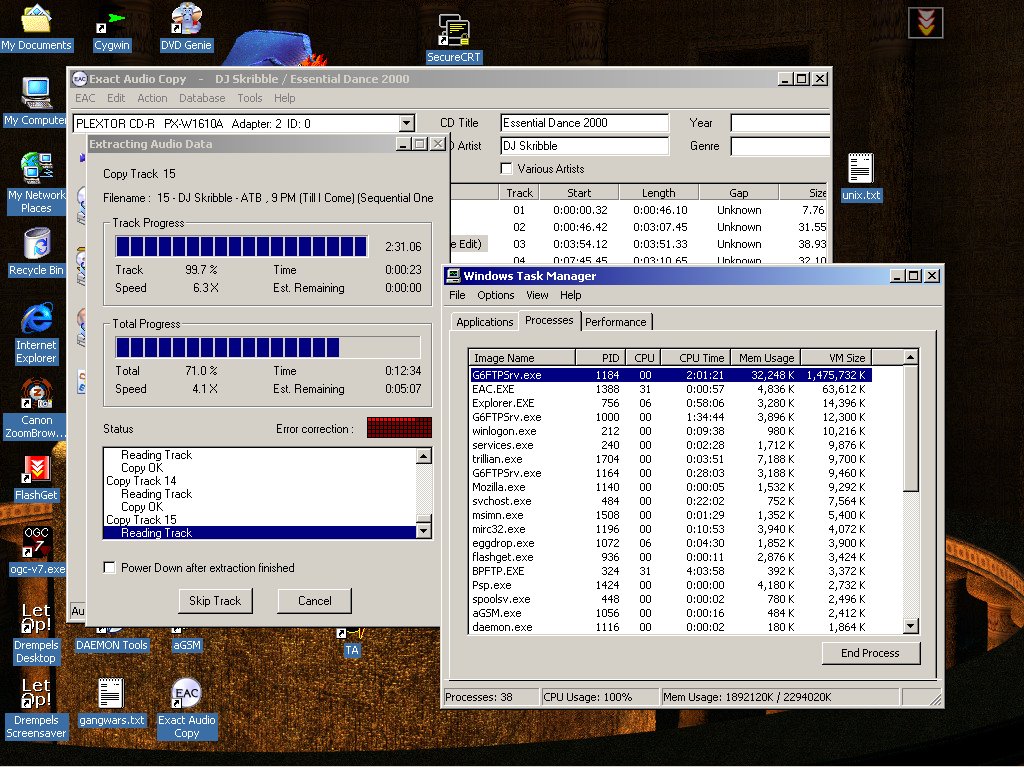
Task: Open the Internet Explorer desktop icon
Action: [36, 320]
